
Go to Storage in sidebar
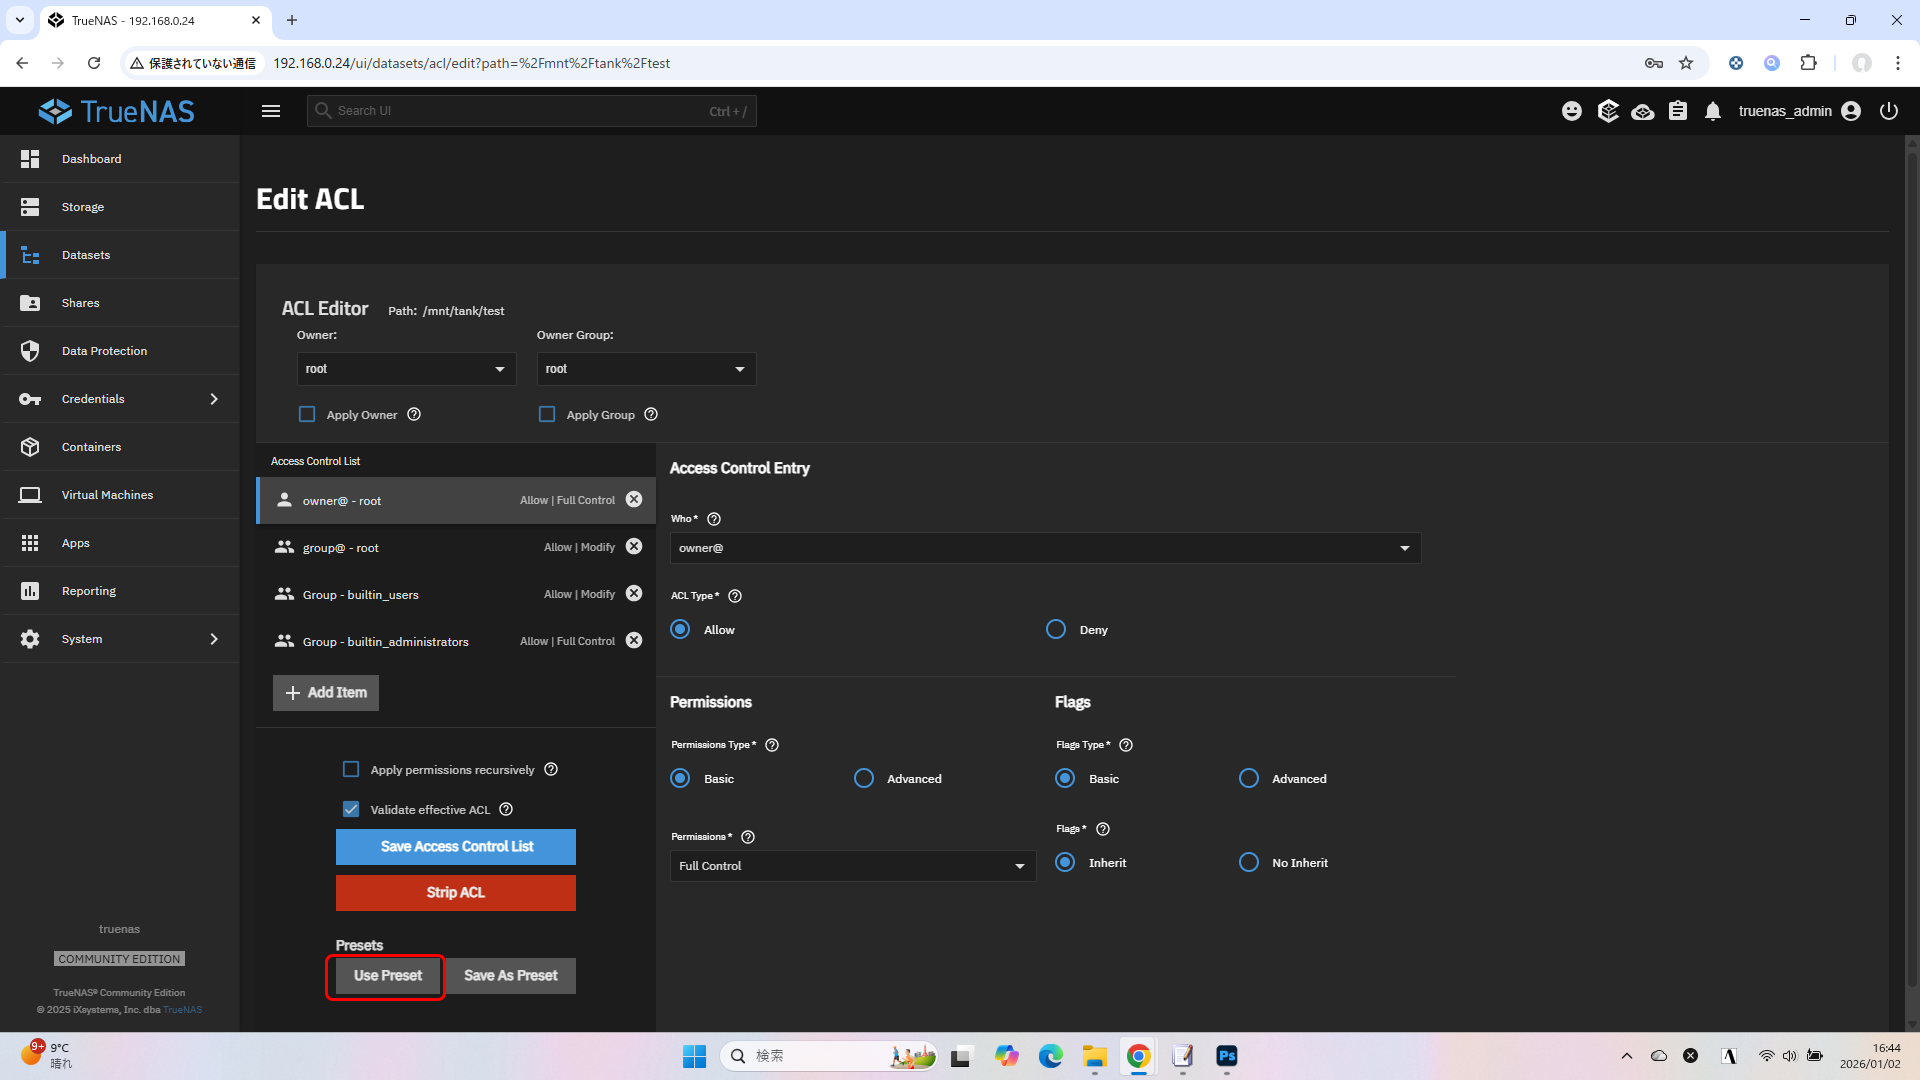83,207
